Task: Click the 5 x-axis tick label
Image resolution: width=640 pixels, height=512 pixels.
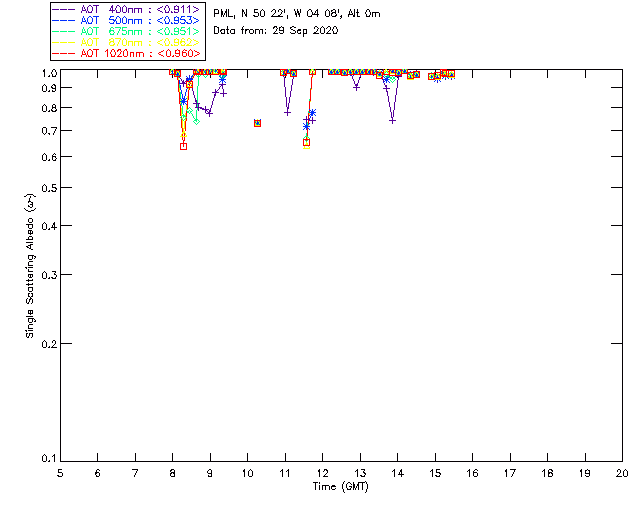Action: pyautogui.click(x=60, y=473)
